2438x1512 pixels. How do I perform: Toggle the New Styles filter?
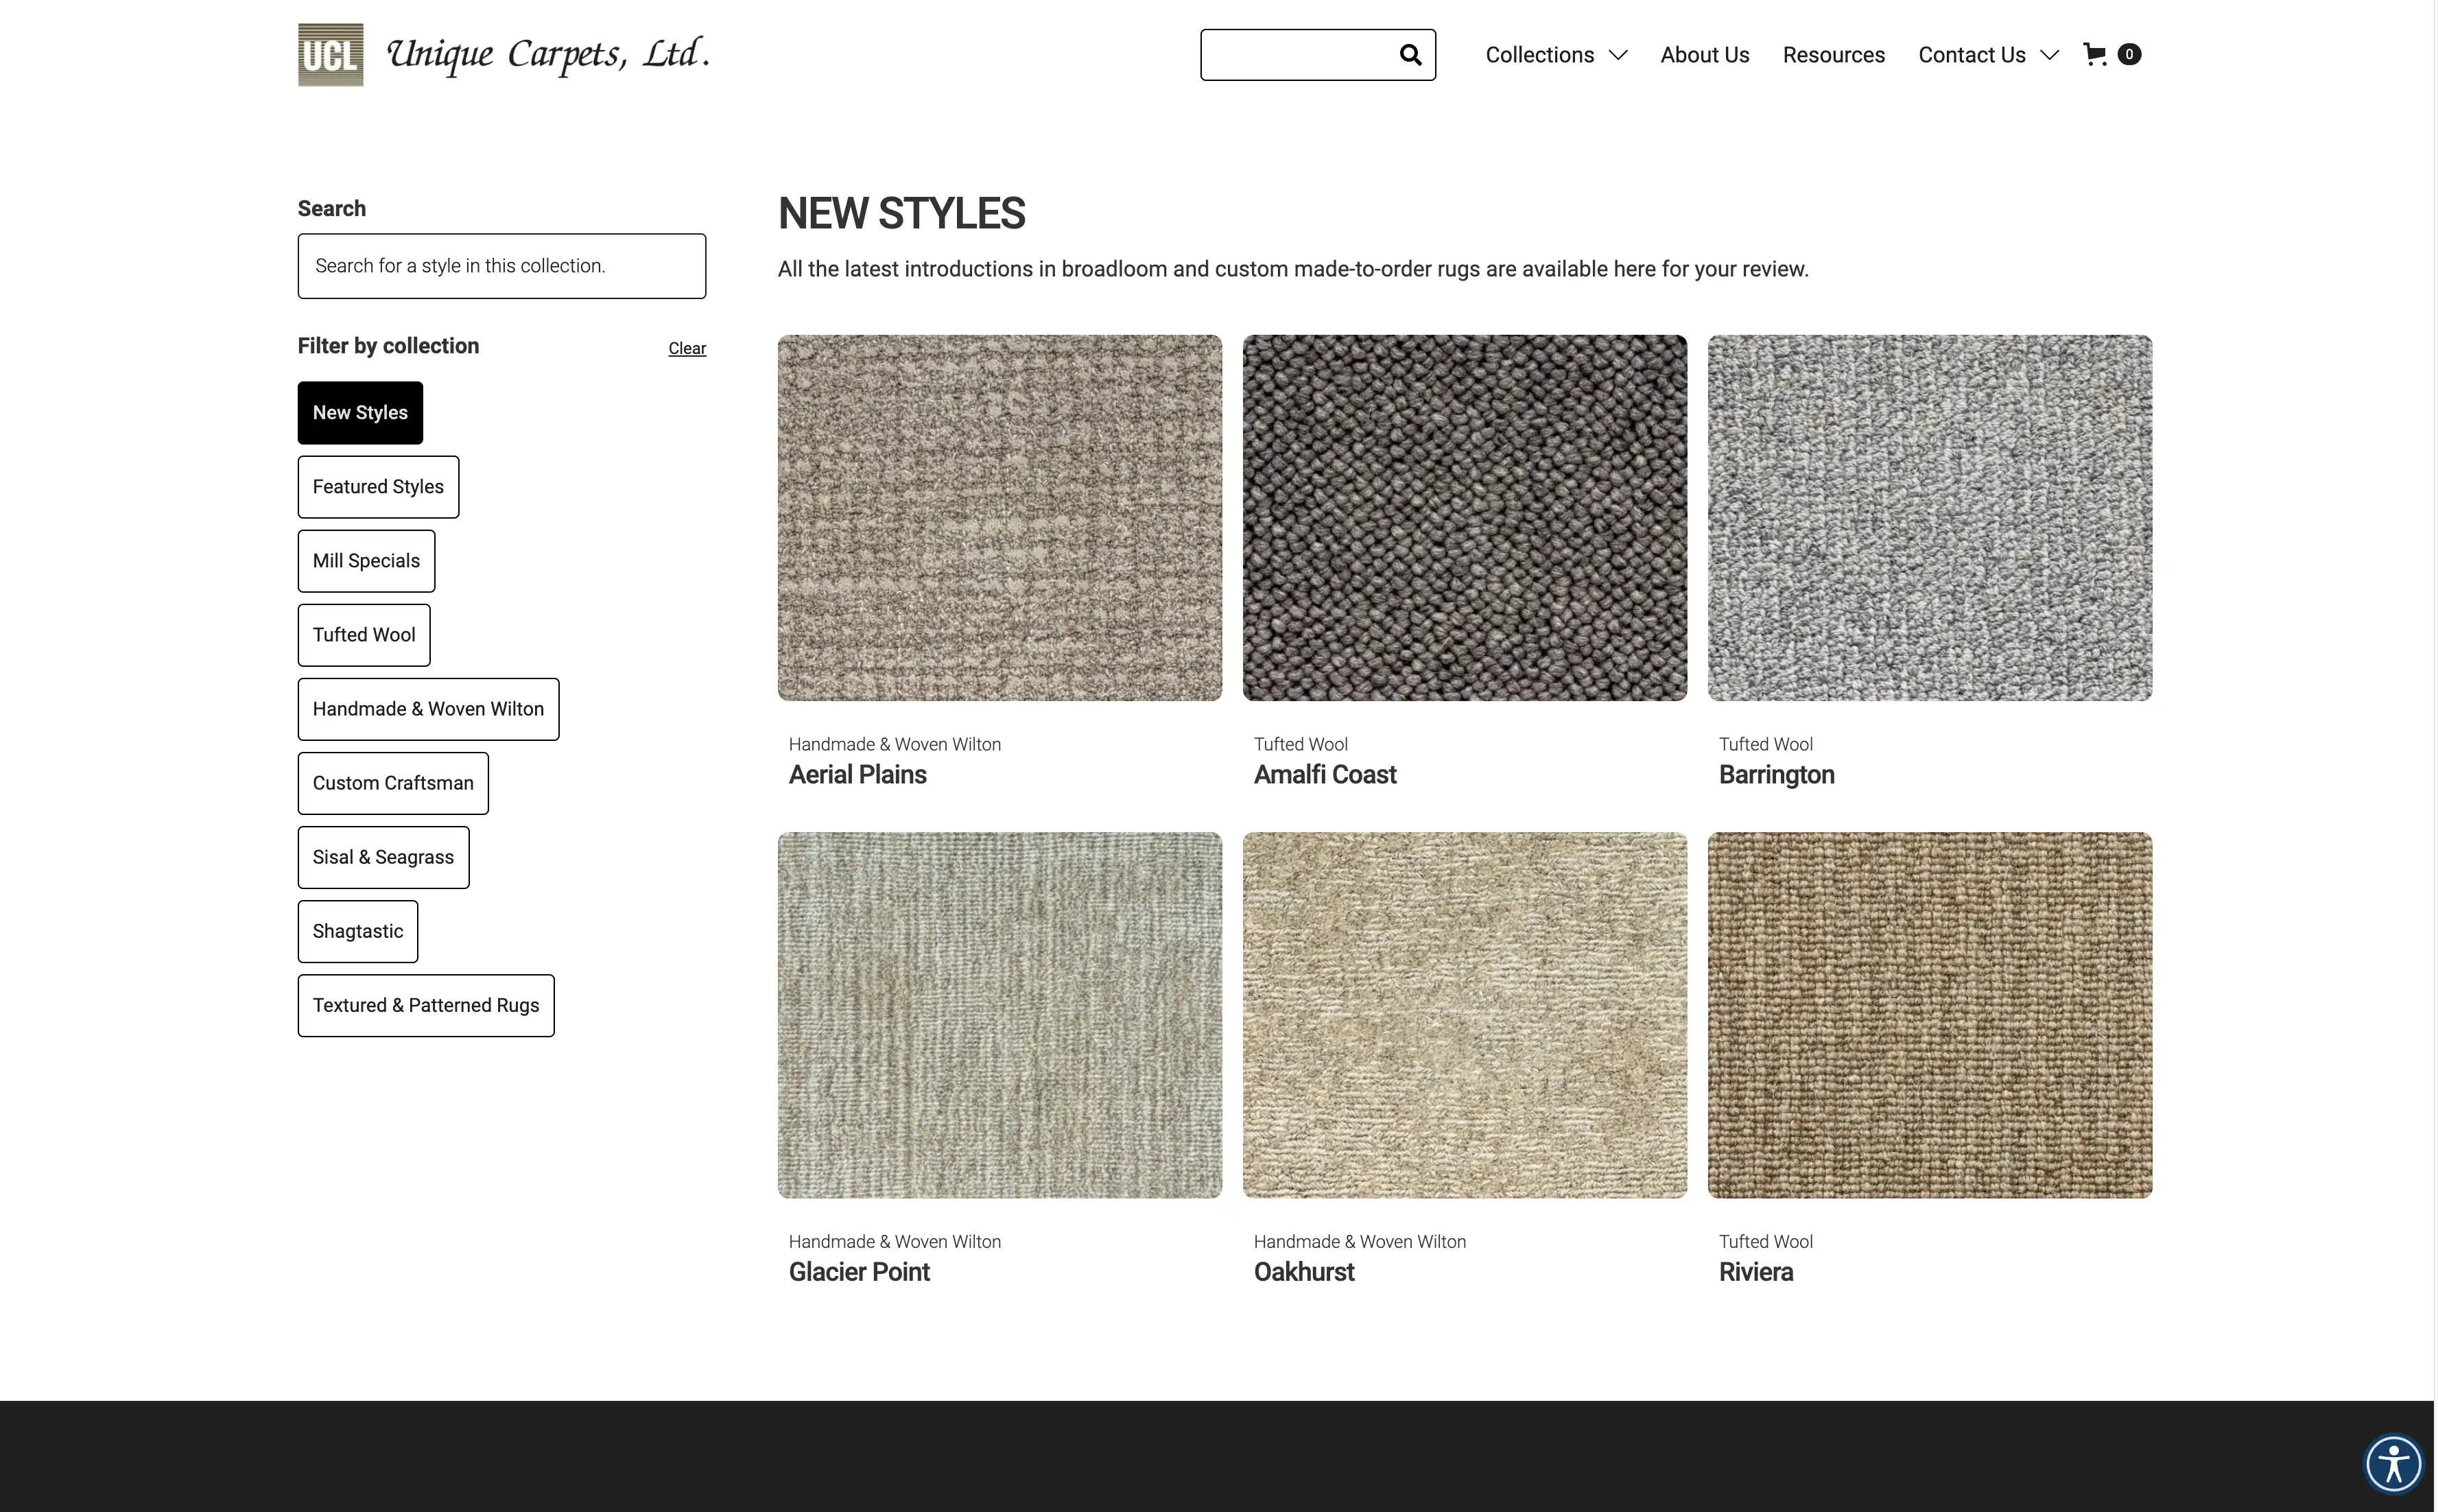pos(360,413)
